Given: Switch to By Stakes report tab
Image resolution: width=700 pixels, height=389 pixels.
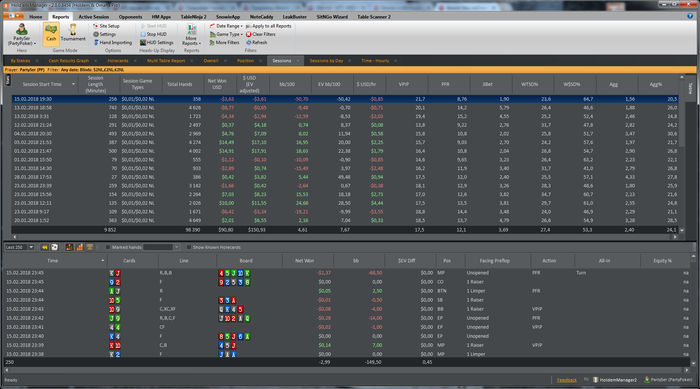Looking at the screenshot, I should tap(20, 61).
